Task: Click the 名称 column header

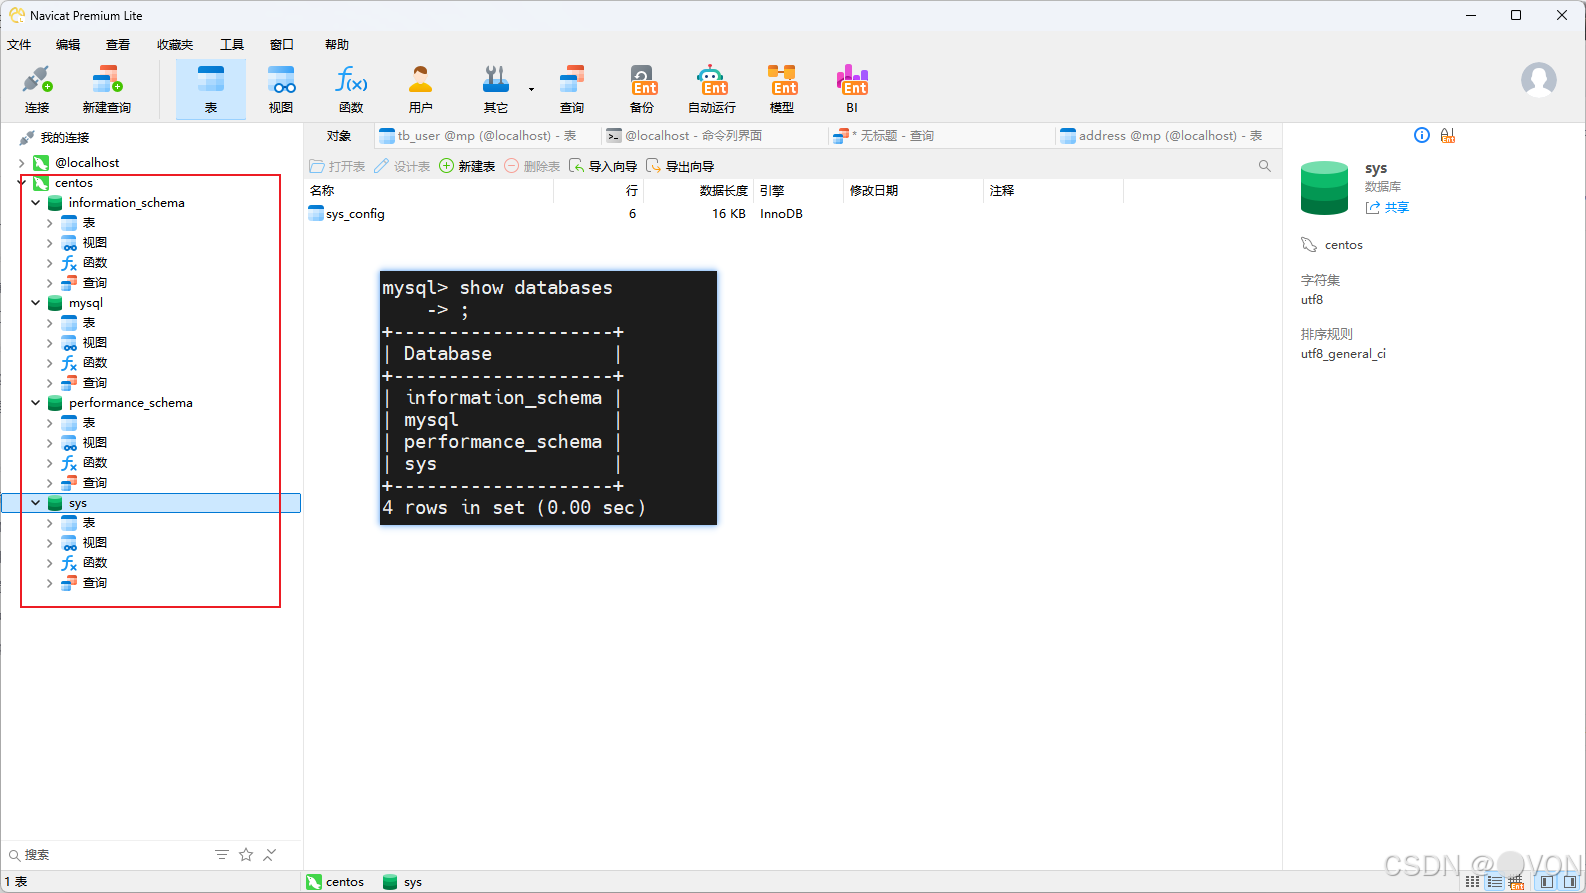Action: (x=429, y=191)
